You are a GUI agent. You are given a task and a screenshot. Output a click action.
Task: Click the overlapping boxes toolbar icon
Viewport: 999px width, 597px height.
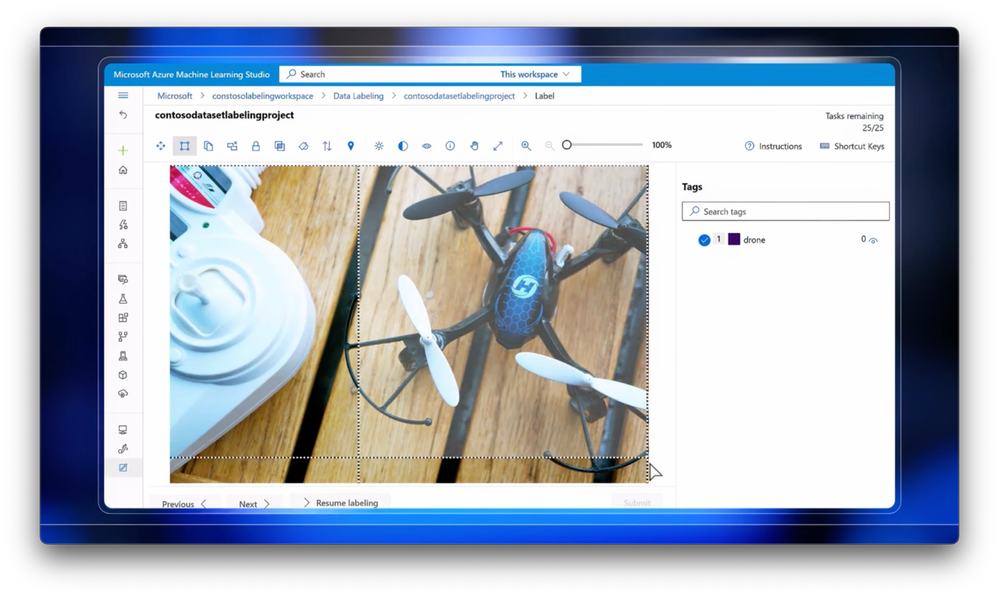279,146
